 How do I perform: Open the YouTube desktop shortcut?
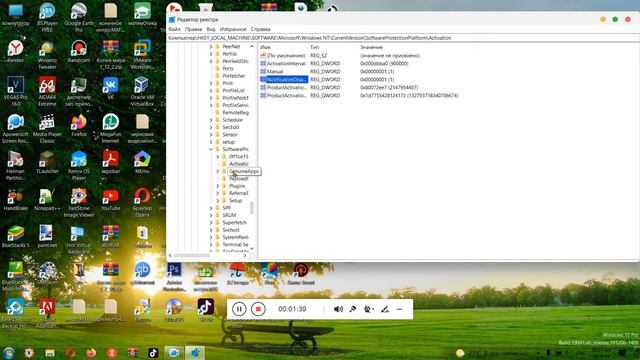click(111, 199)
